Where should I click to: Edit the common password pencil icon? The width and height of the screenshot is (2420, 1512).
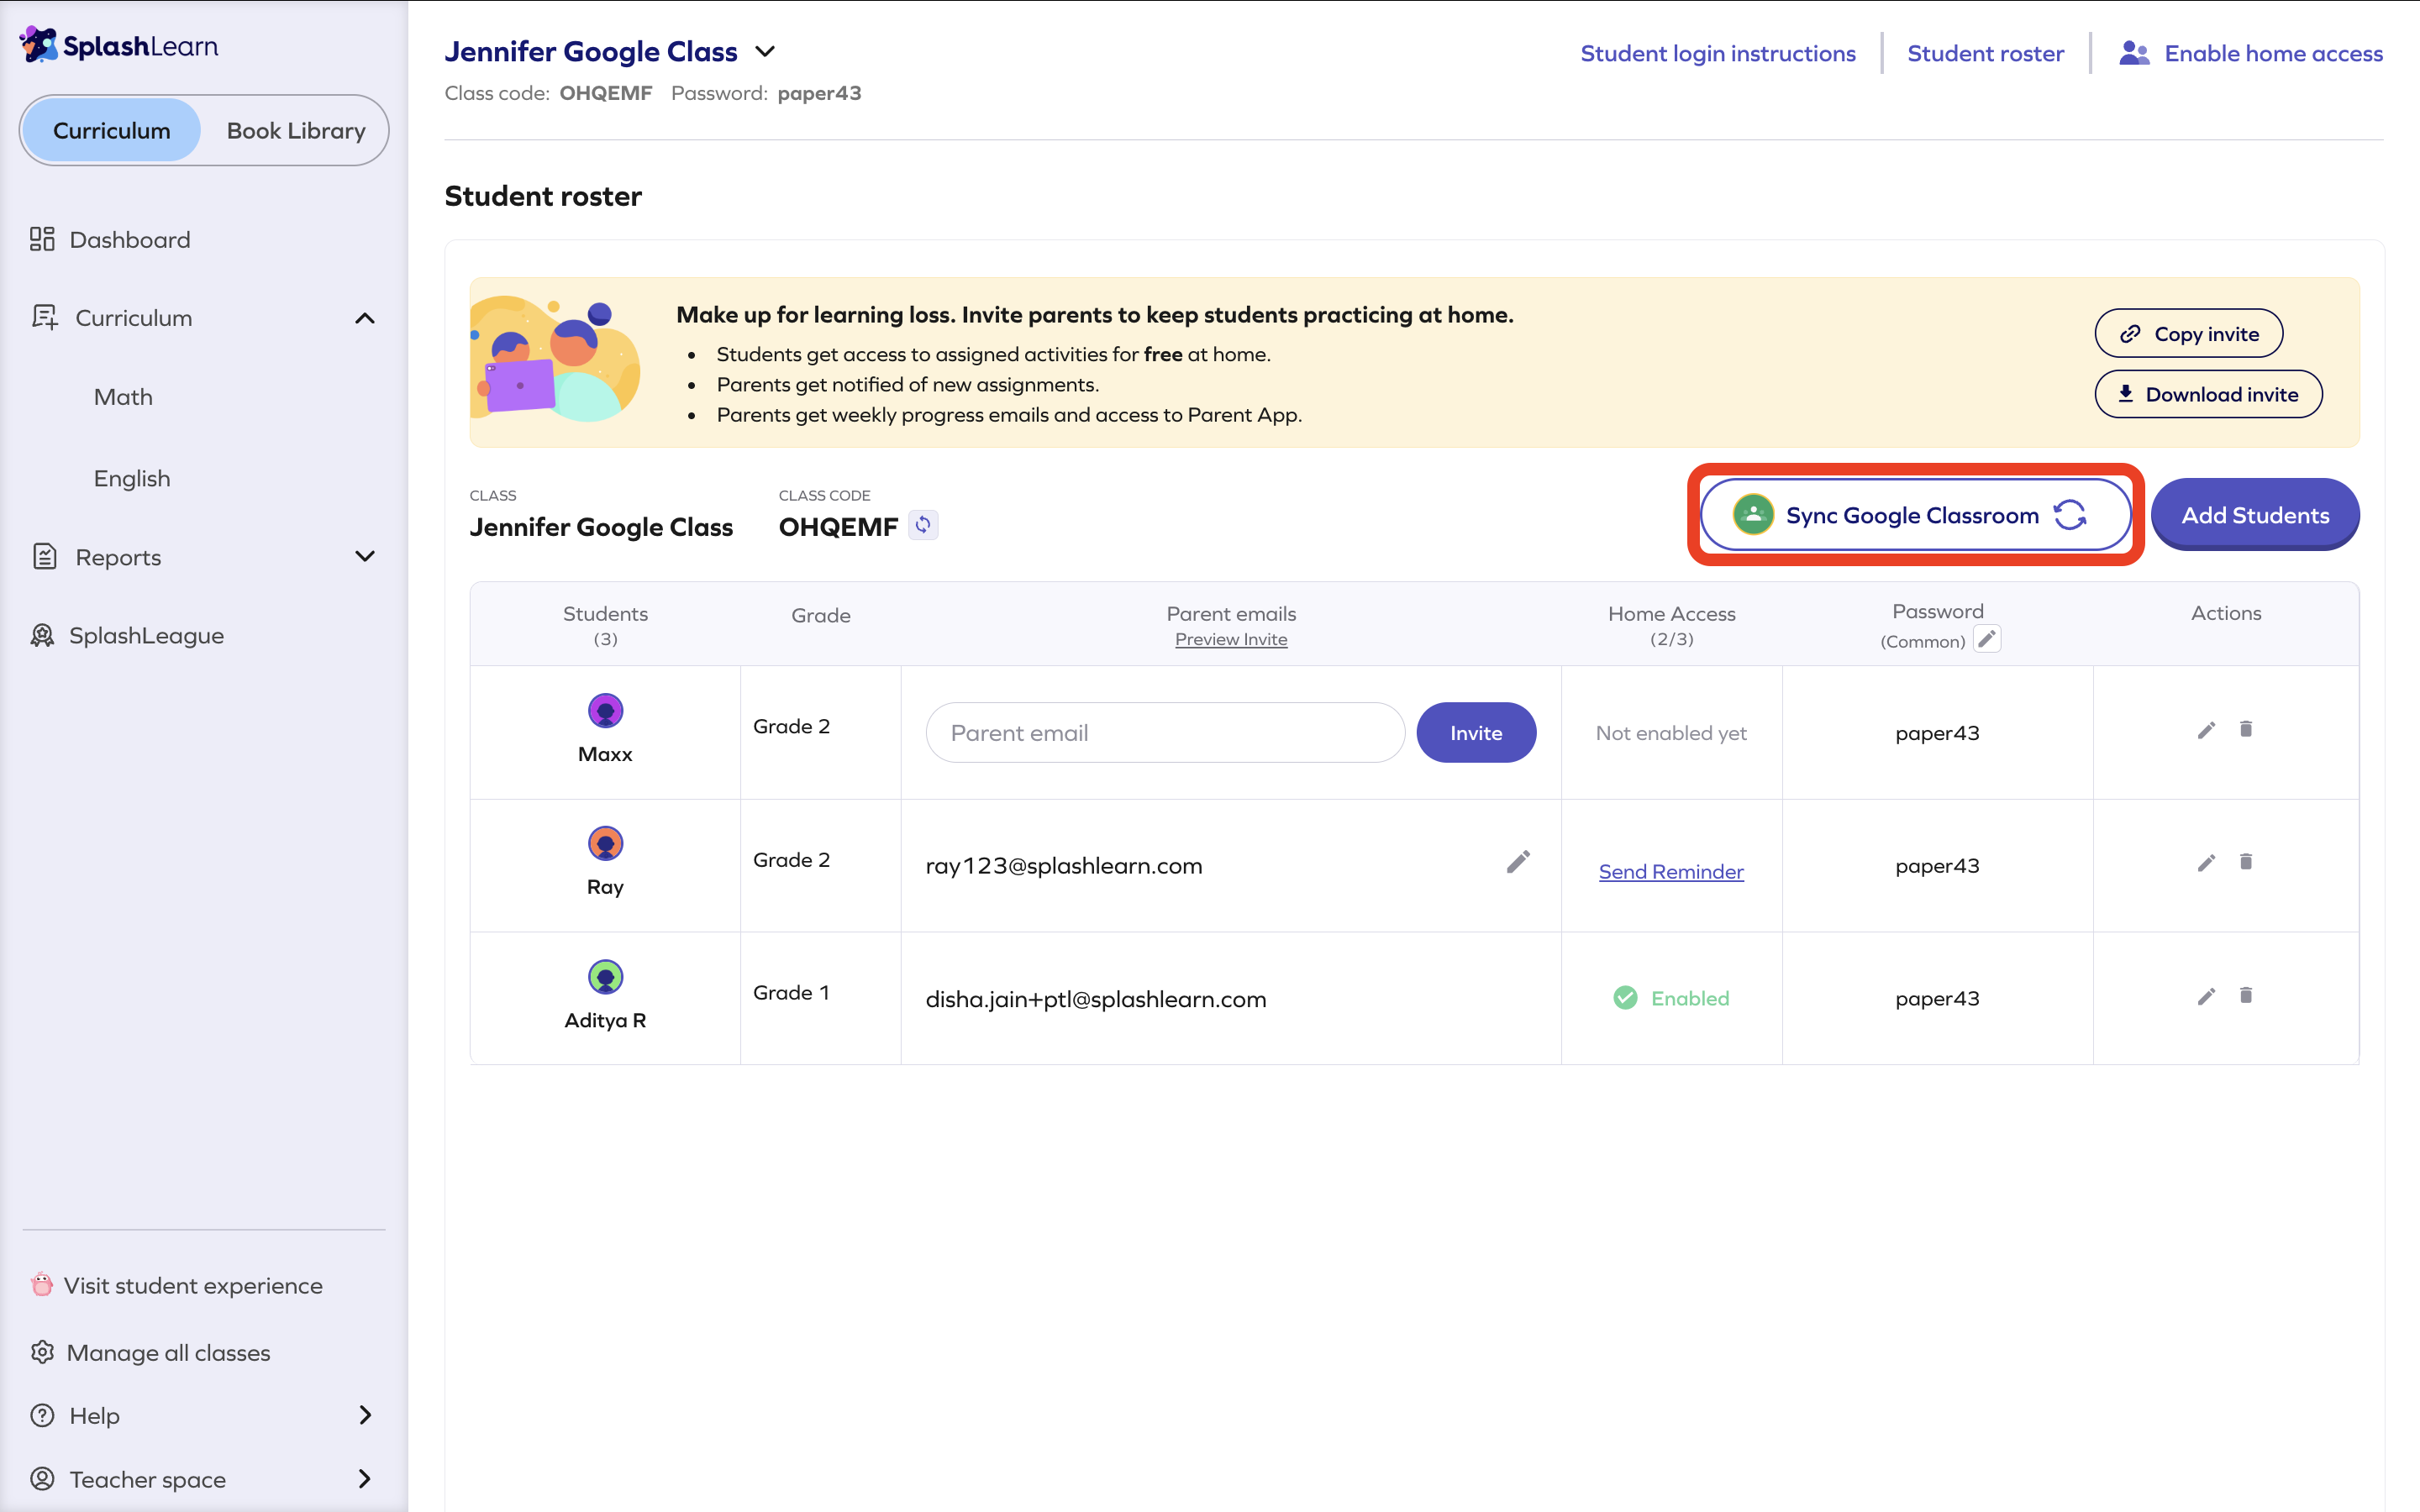pyautogui.click(x=1987, y=638)
